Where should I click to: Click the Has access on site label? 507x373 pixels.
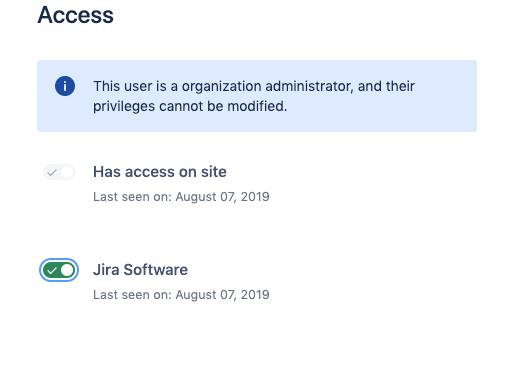point(160,172)
